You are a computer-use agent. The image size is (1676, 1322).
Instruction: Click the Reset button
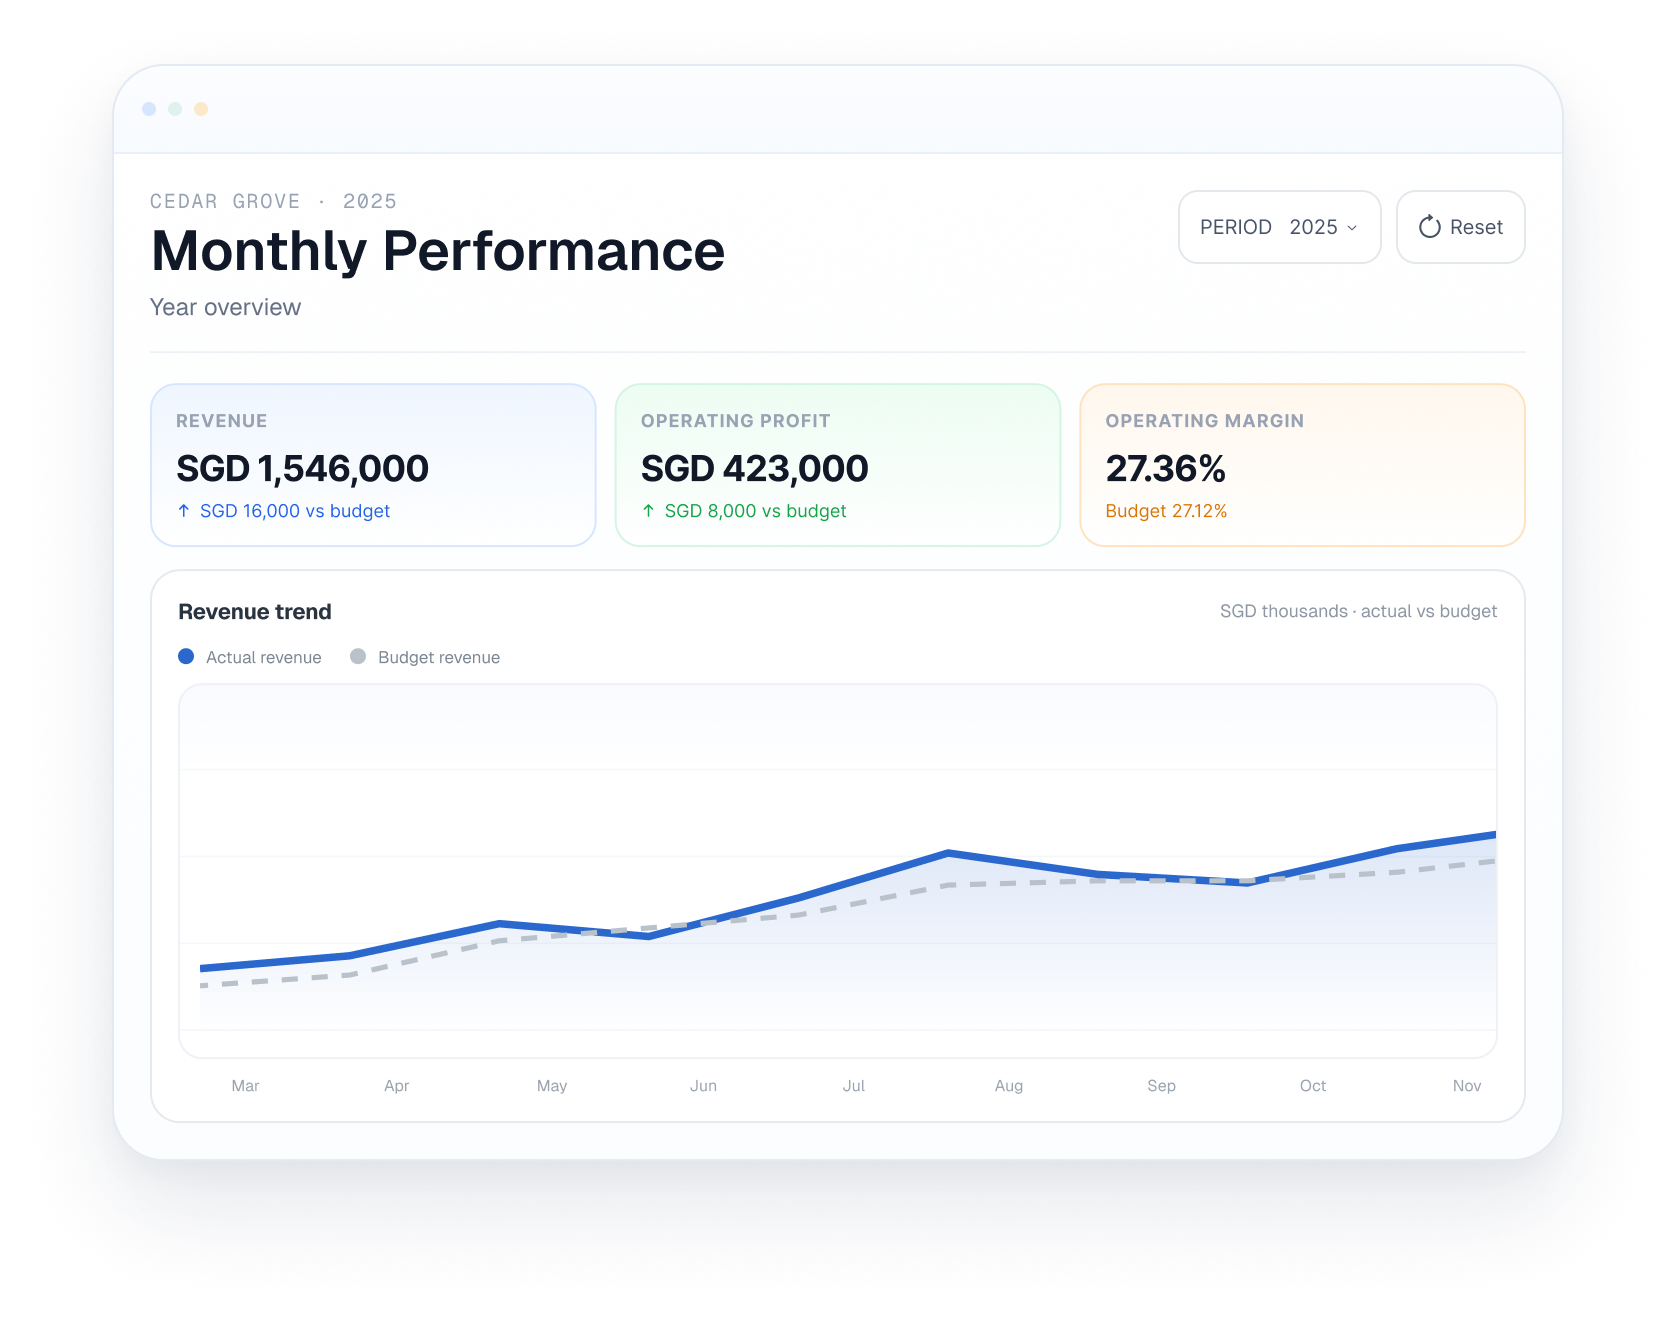[x=1460, y=227]
